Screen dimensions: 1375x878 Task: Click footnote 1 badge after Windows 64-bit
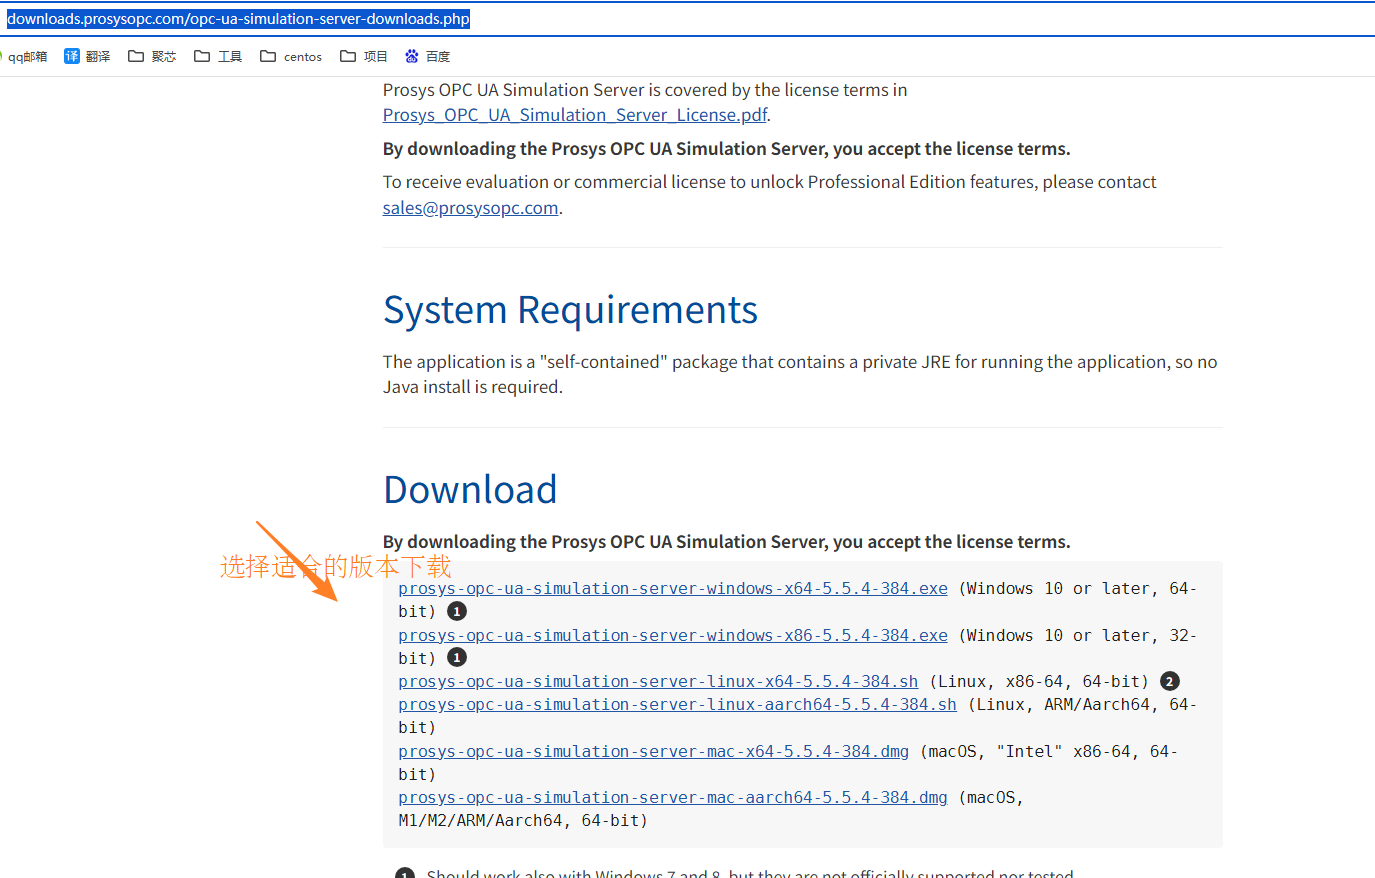[457, 611]
